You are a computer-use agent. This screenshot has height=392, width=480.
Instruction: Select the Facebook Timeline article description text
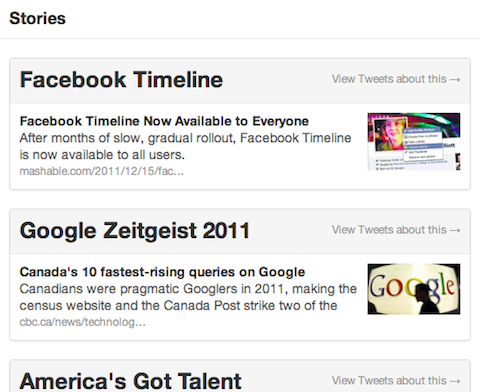click(x=185, y=146)
